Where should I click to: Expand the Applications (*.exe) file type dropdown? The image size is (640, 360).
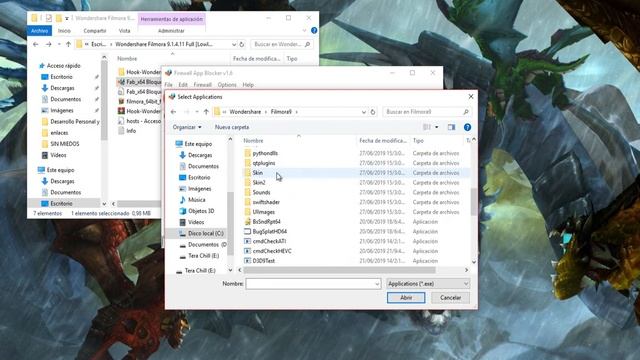[466, 284]
